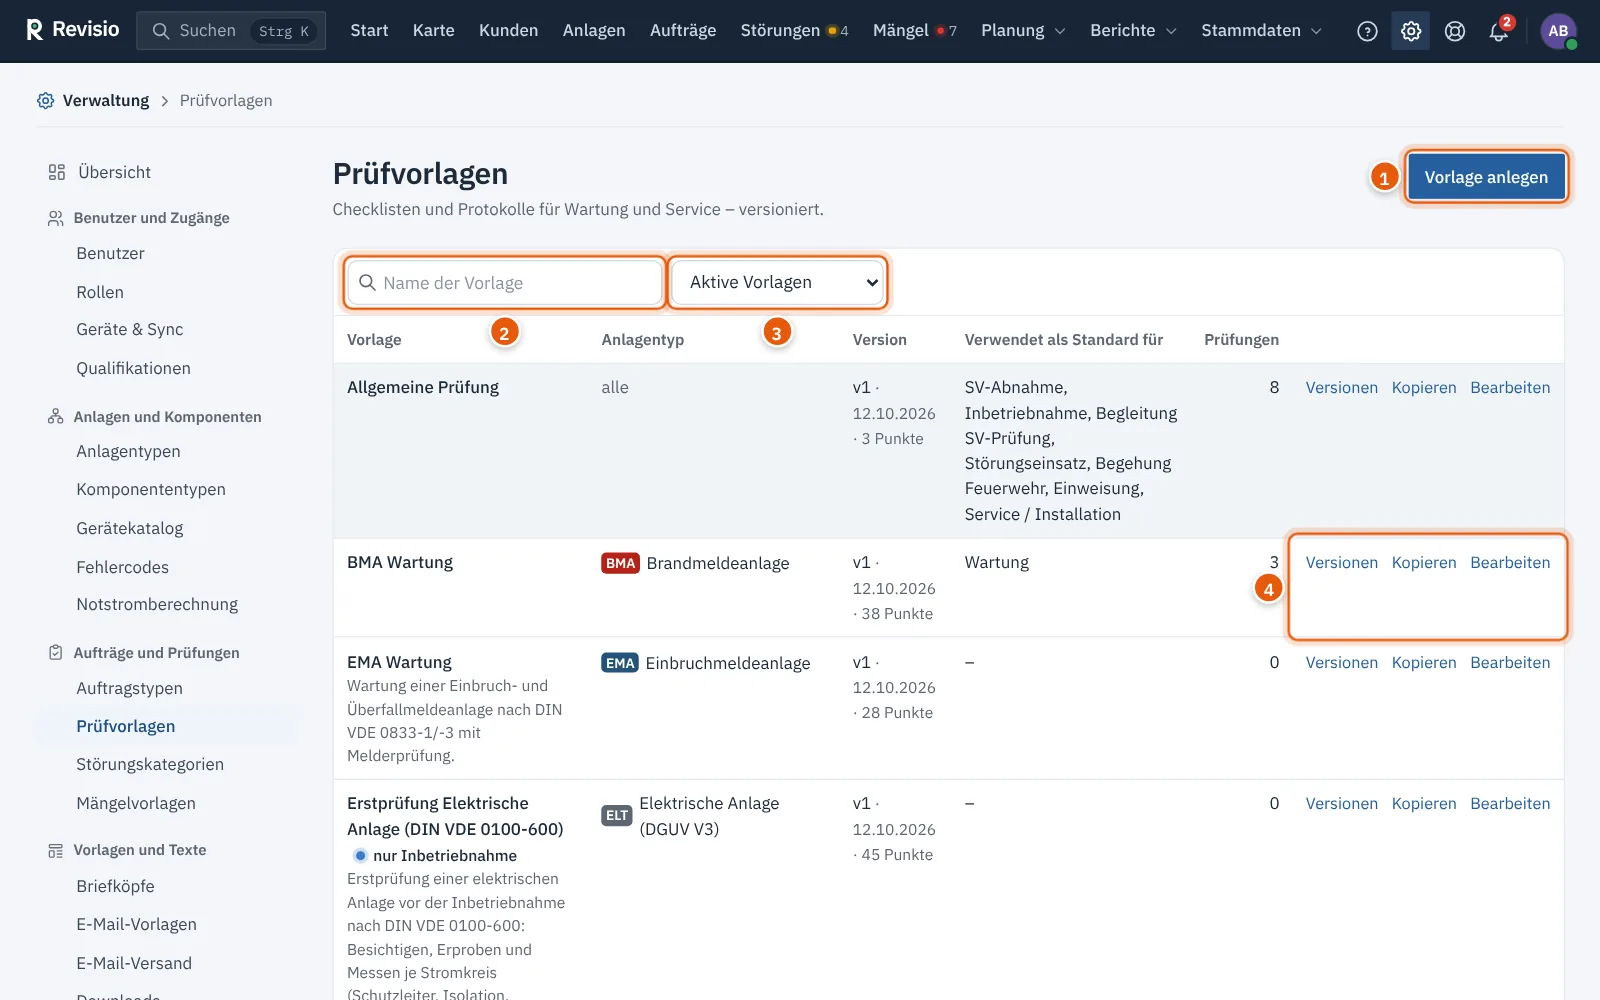Open the Planung dropdown menu
This screenshot has width=1600, height=1000.
point(1023,31)
